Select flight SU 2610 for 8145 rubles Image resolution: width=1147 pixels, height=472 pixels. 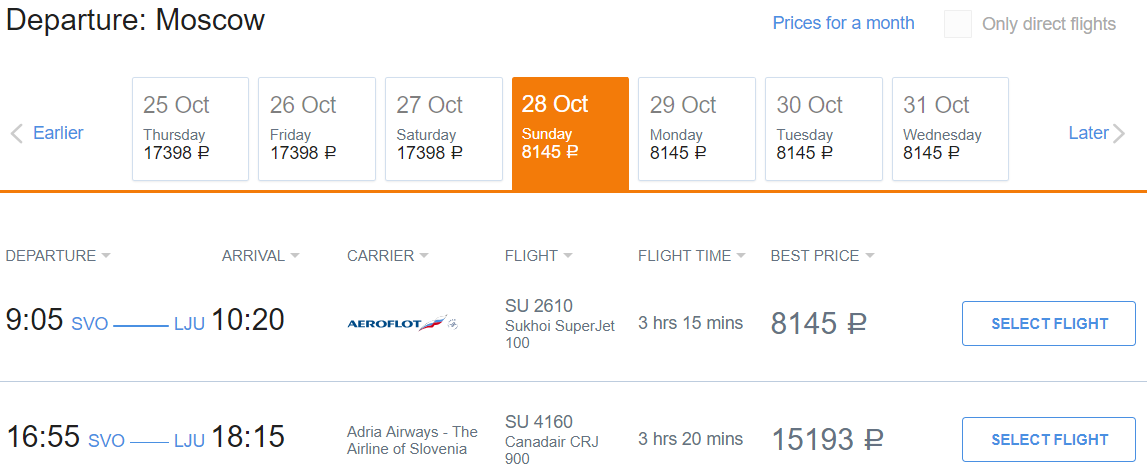[1049, 324]
